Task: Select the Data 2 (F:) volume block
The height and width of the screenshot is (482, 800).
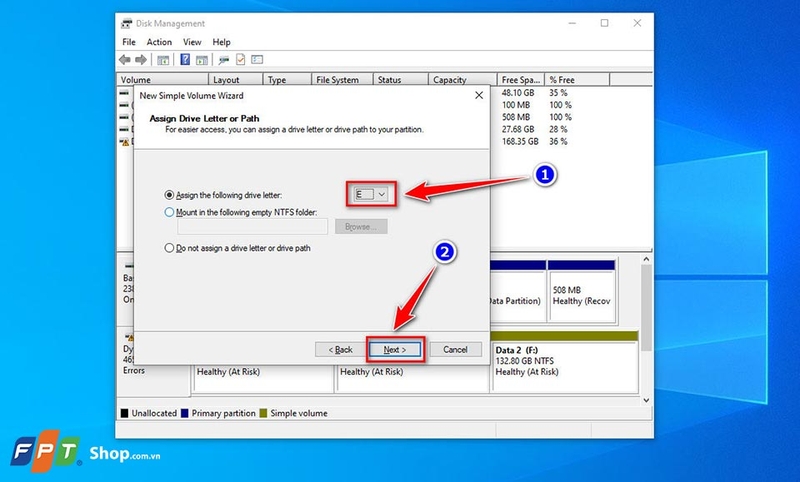Action: 565,361
